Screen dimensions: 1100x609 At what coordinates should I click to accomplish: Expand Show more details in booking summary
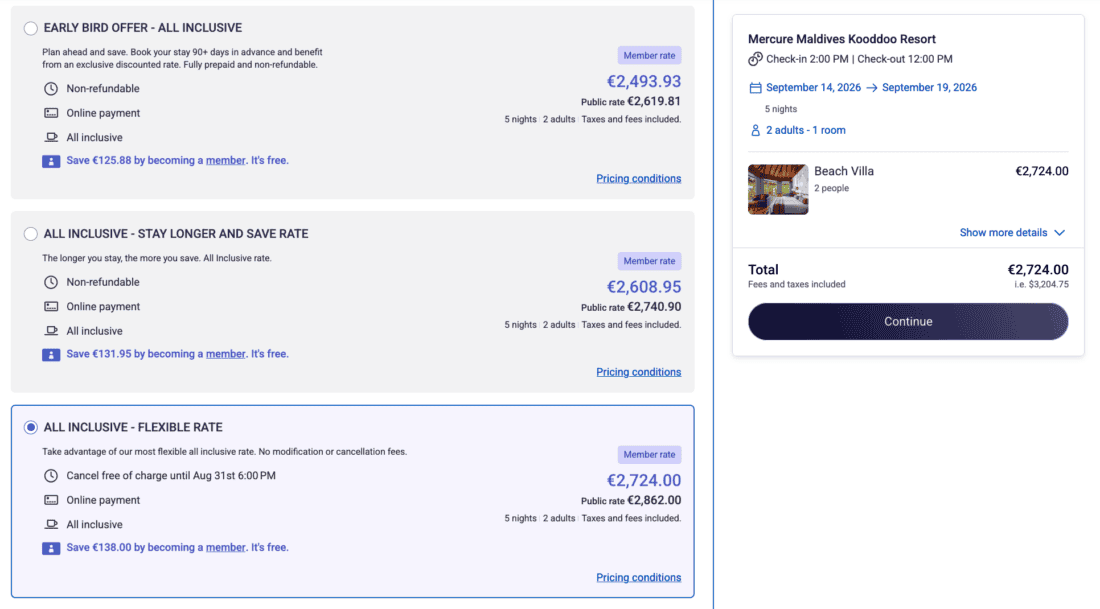coord(1012,233)
